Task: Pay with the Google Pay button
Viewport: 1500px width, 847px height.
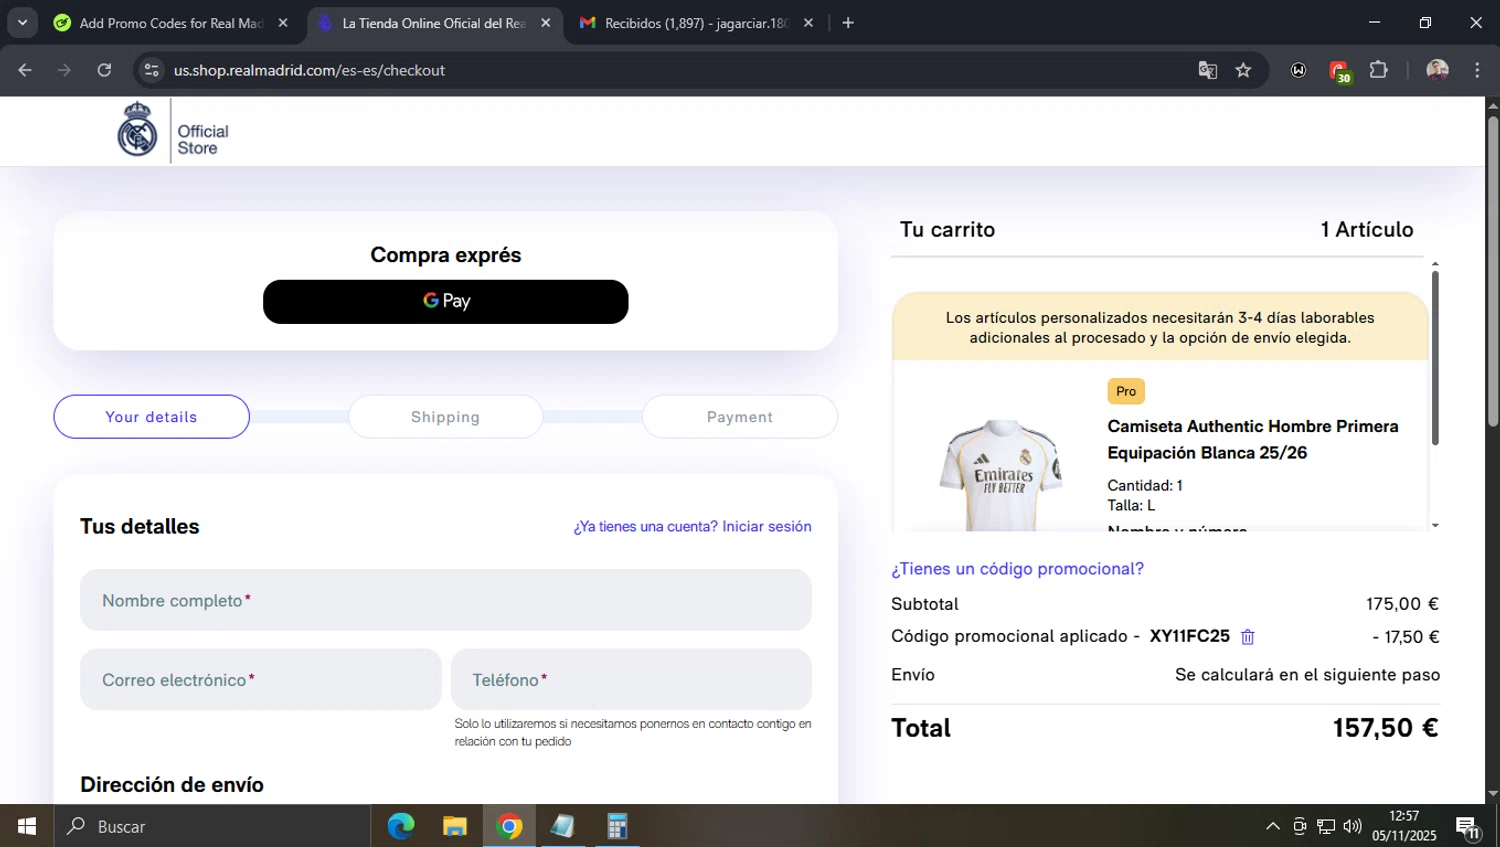Action: [445, 301]
